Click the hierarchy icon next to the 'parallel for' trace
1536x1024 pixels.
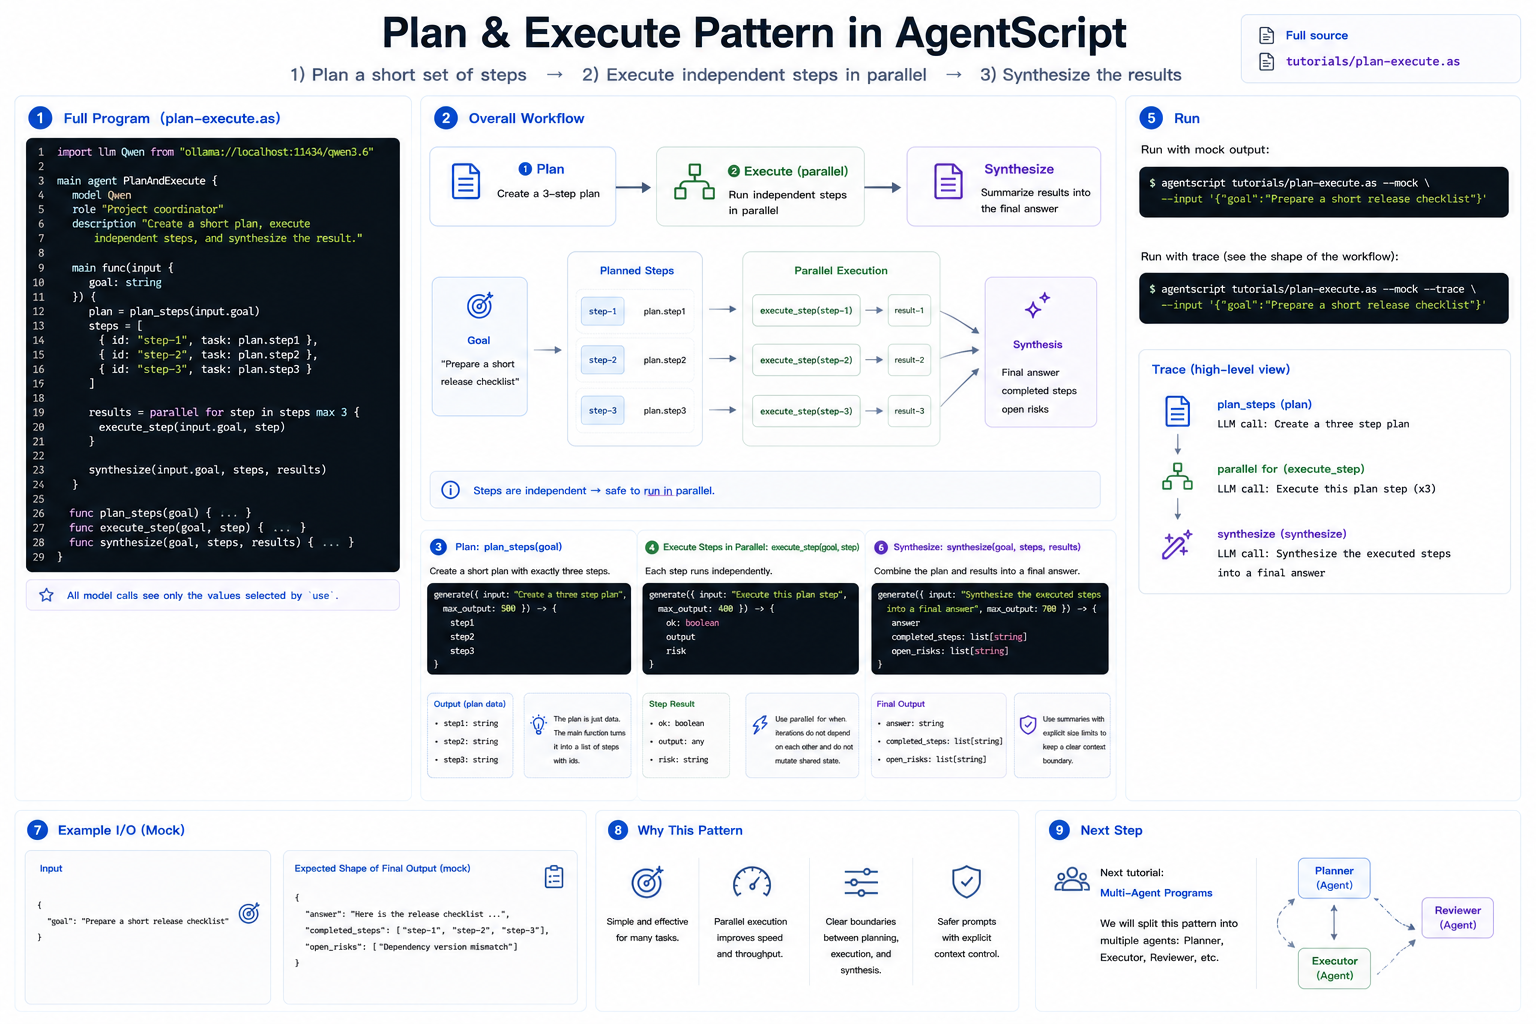(1177, 477)
